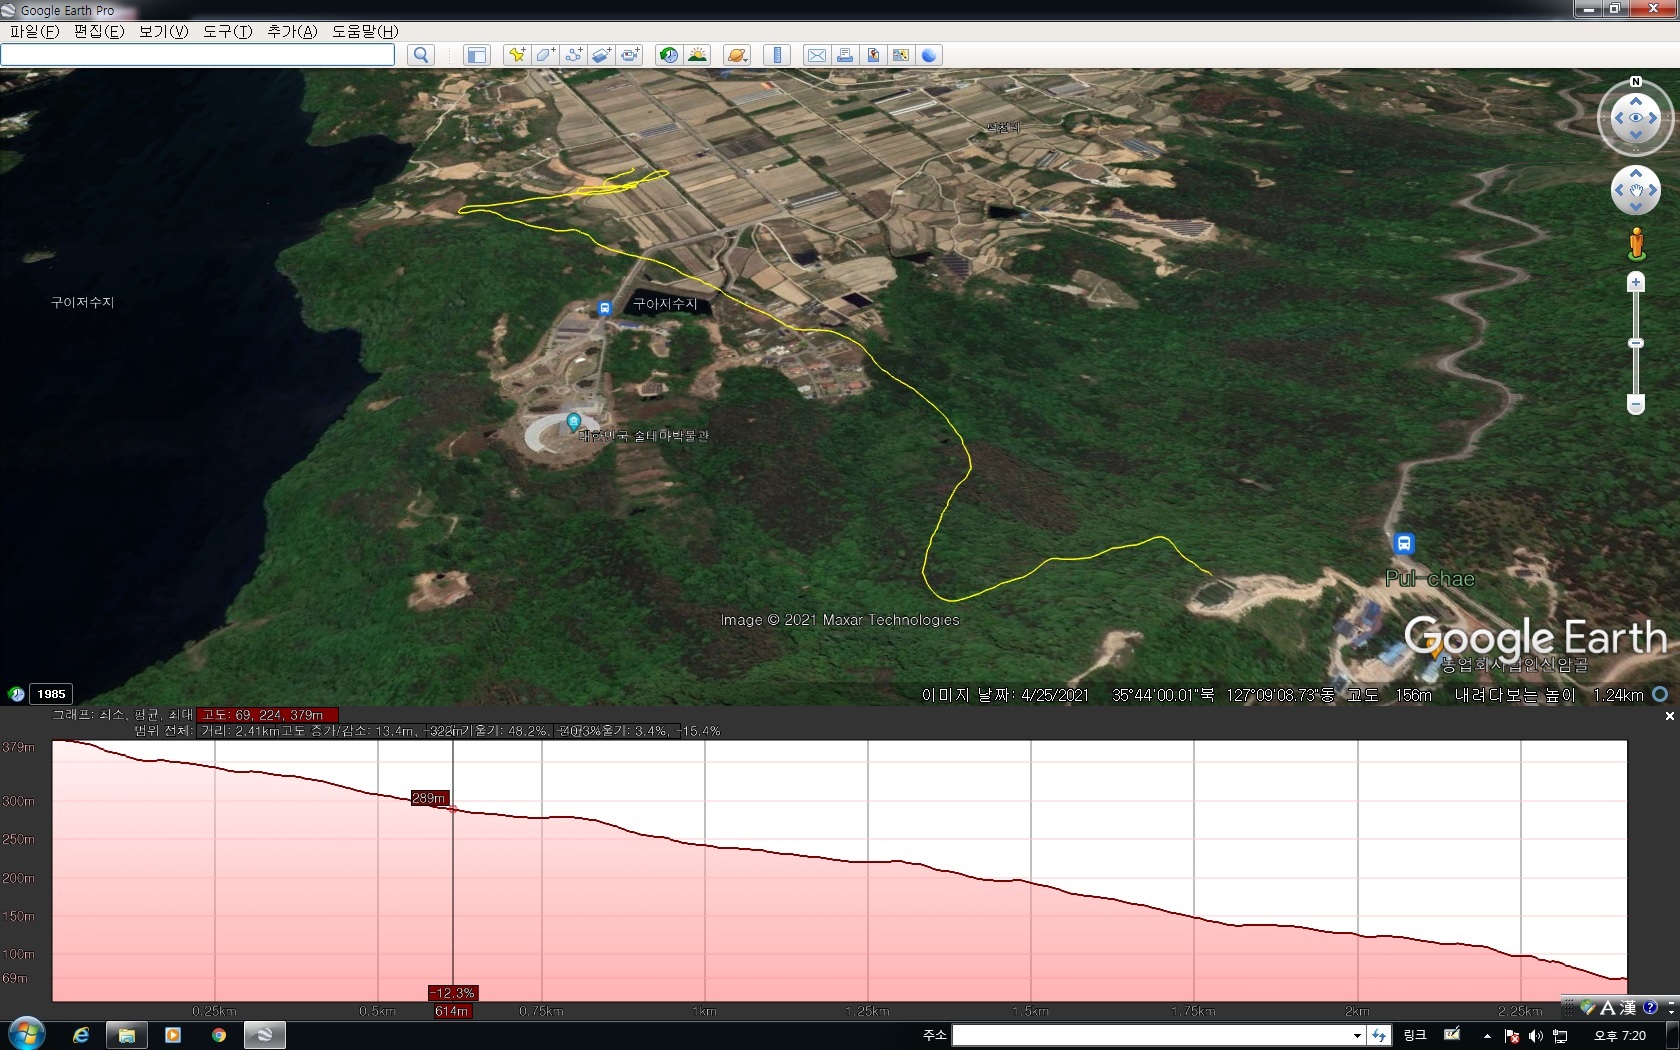The width and height of the screenshot is (1680, 1050).
Task: Select the Add Path tool
Action: point(574,55)
